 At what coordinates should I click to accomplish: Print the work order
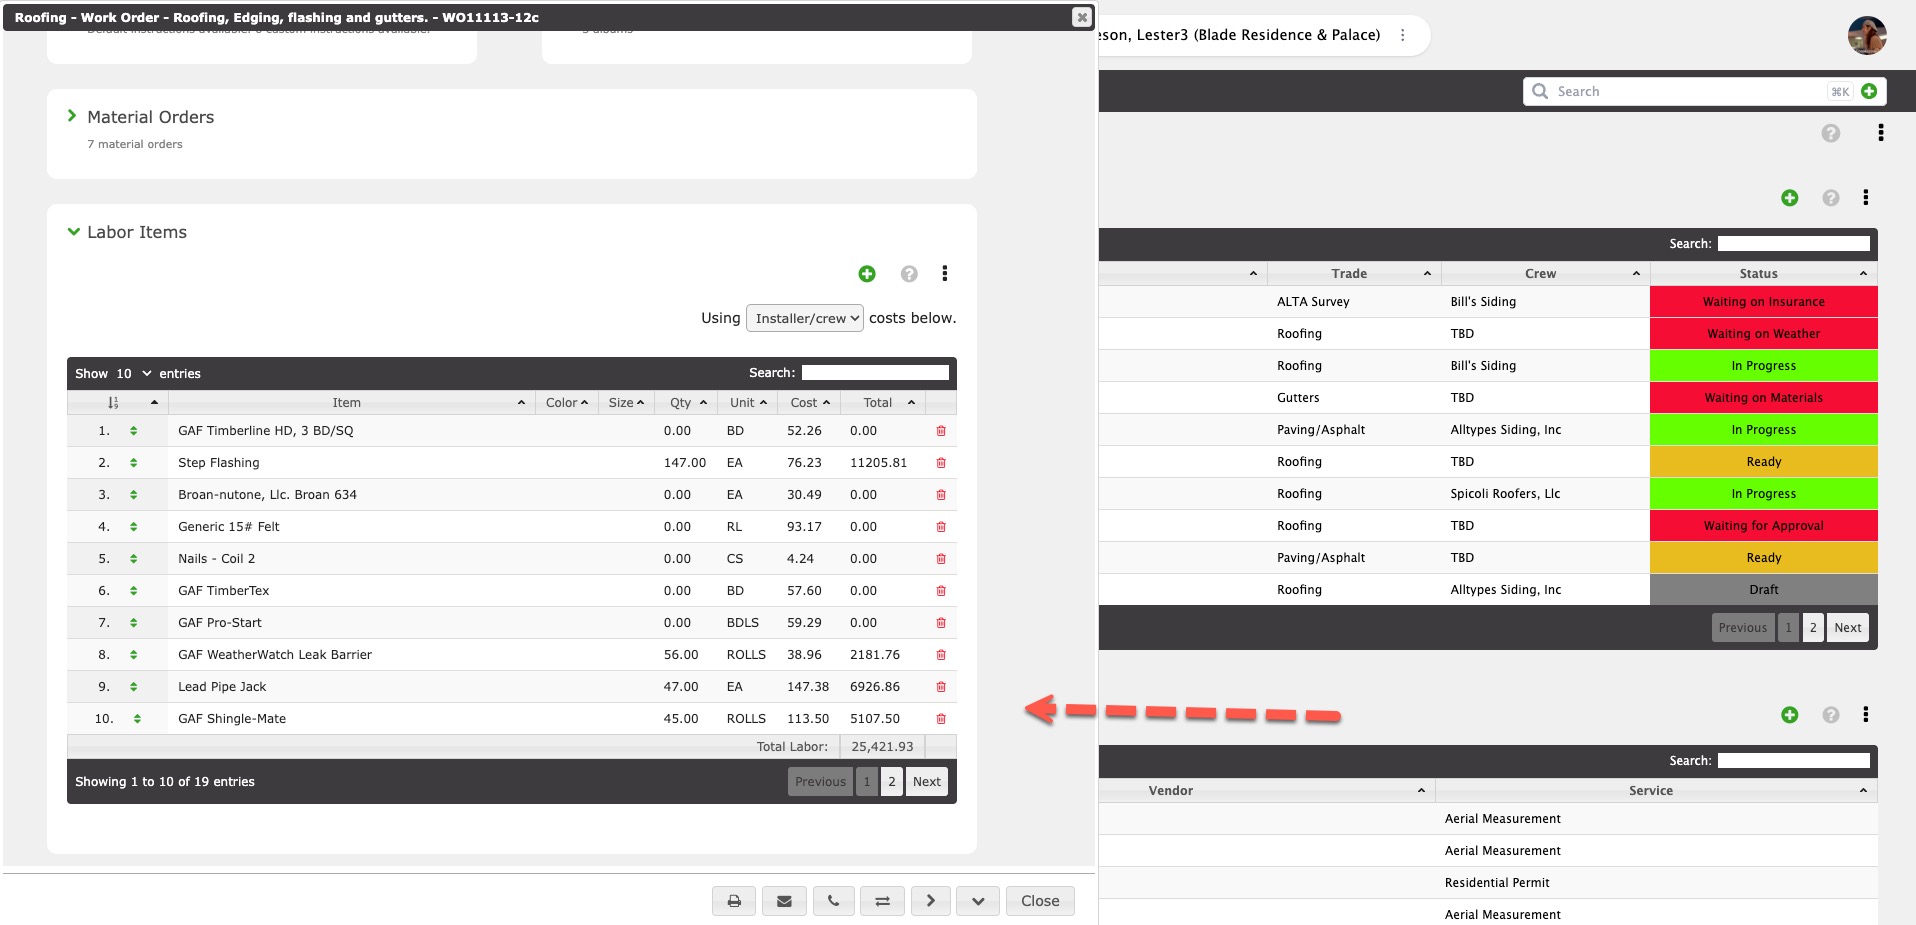pos(734,901)
